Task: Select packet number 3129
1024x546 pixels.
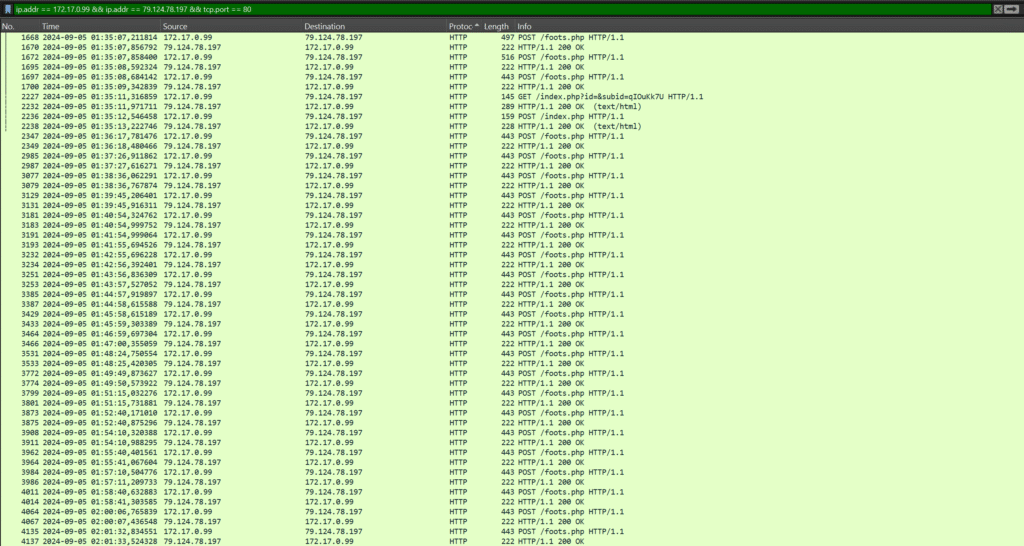Action: pyautogui.click(x=512, y=195)
